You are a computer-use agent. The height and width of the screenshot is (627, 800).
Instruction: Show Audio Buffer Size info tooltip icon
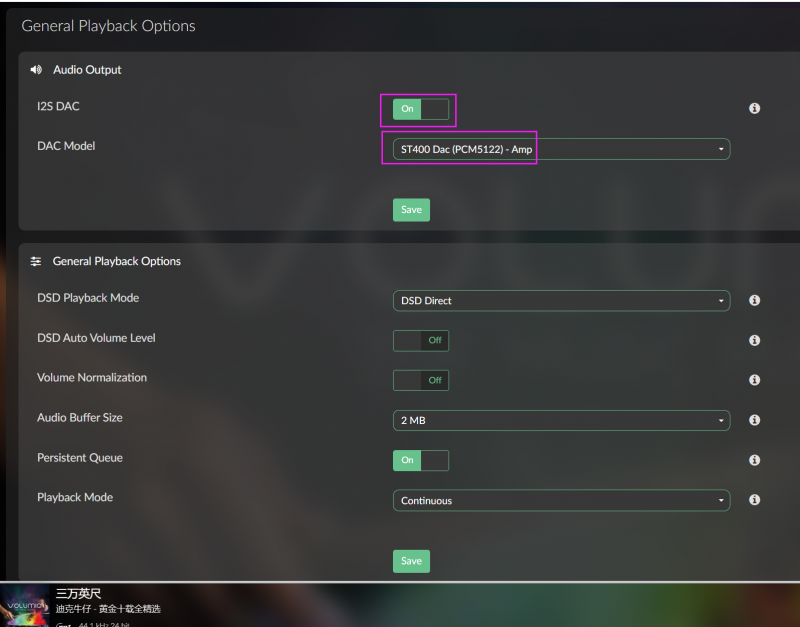tap(754, 420)
